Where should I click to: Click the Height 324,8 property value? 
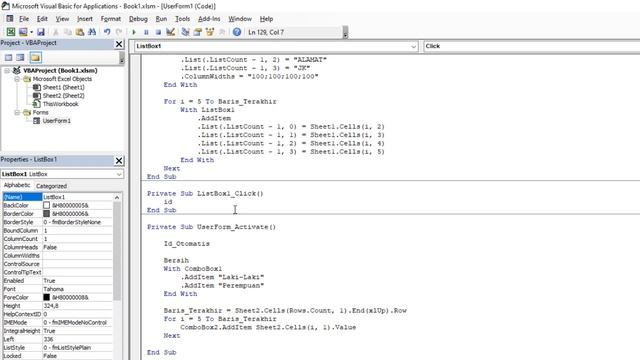pyautogui.click(x=77, y=306)
